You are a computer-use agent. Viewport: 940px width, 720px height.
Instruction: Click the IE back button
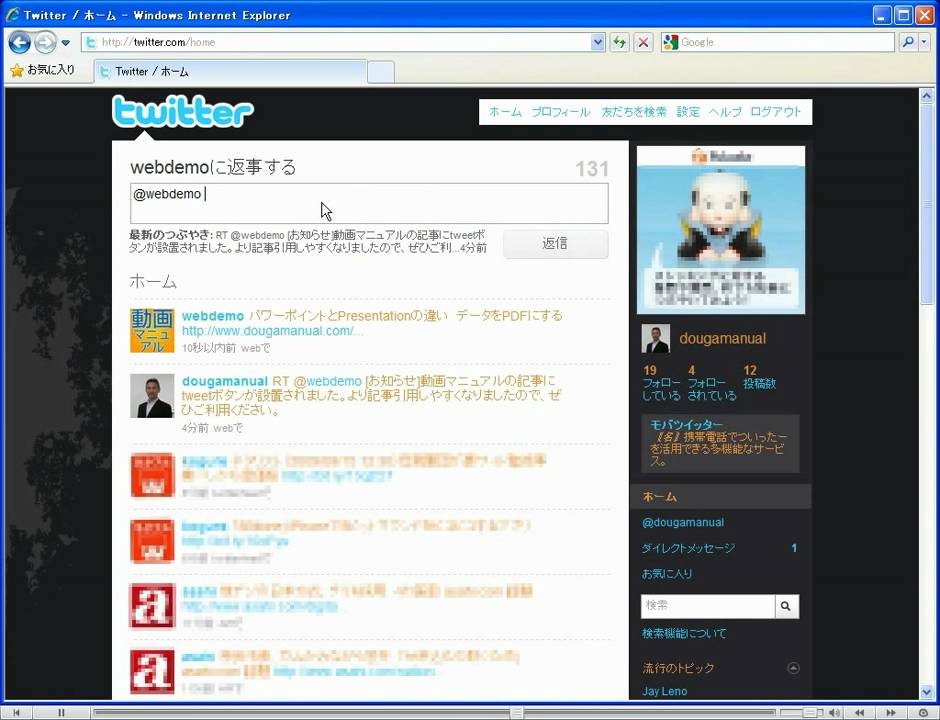coord(19,42)
